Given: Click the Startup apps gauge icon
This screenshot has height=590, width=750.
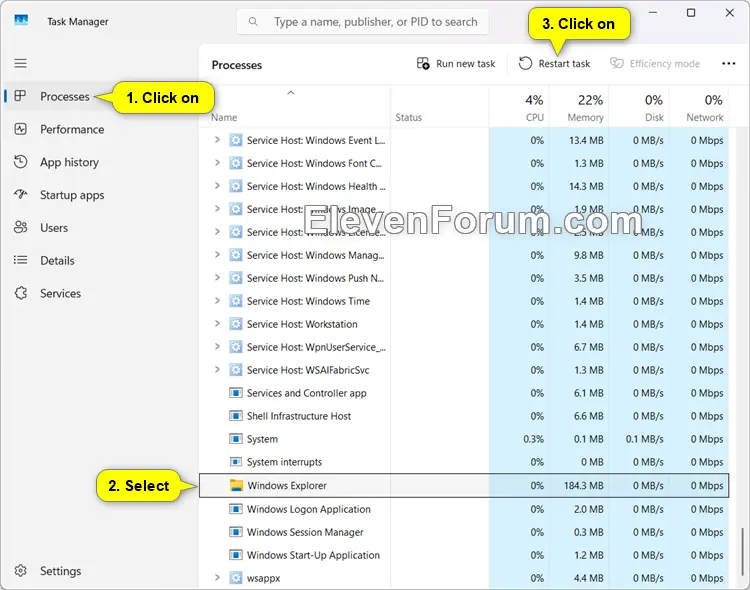Looking at the screenshot, I should click(x=21, y=194).
